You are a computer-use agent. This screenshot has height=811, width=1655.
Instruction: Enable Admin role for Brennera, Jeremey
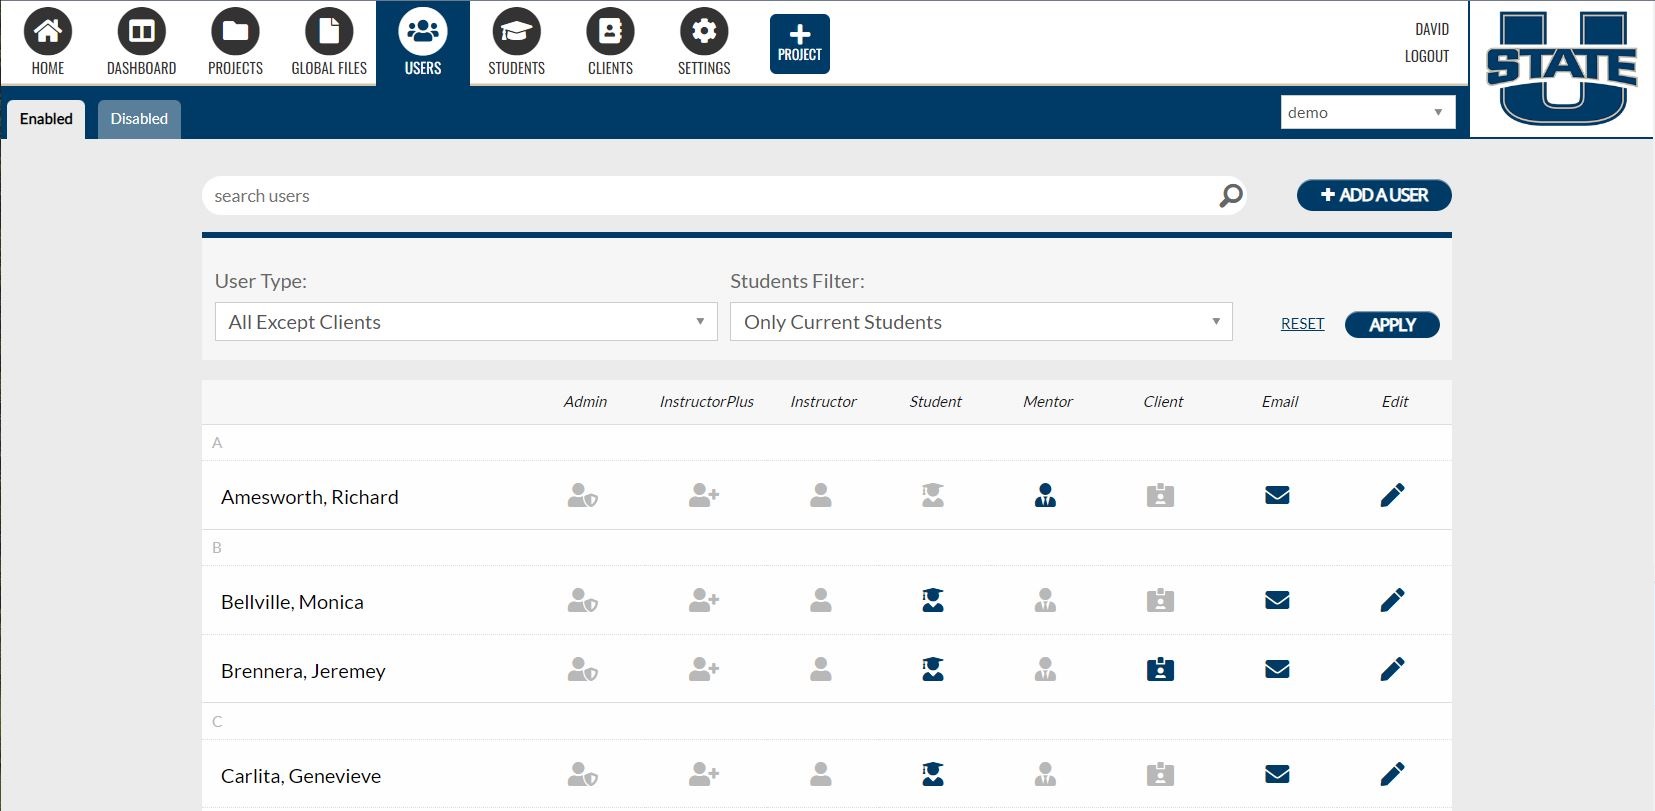tap(583, 669)
